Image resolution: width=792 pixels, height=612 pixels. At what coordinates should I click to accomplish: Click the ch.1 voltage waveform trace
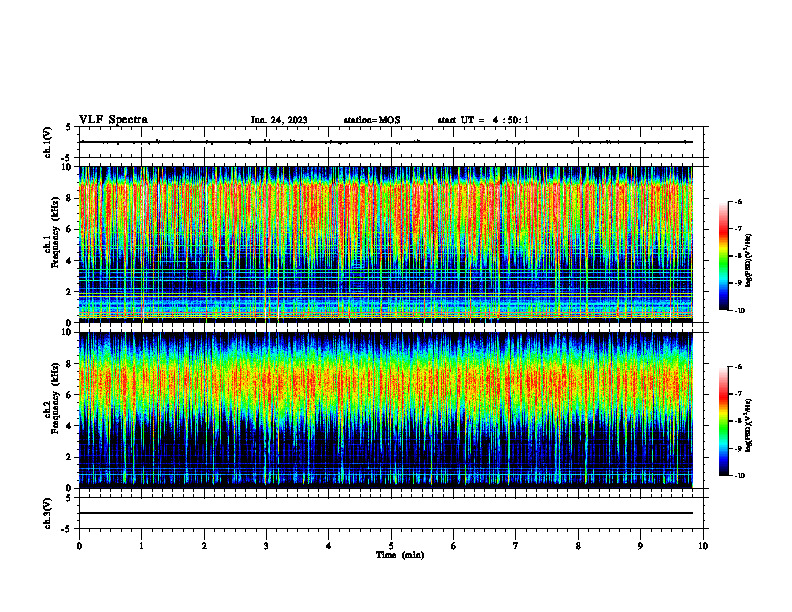pyautogui.click(x=386, y=142)
